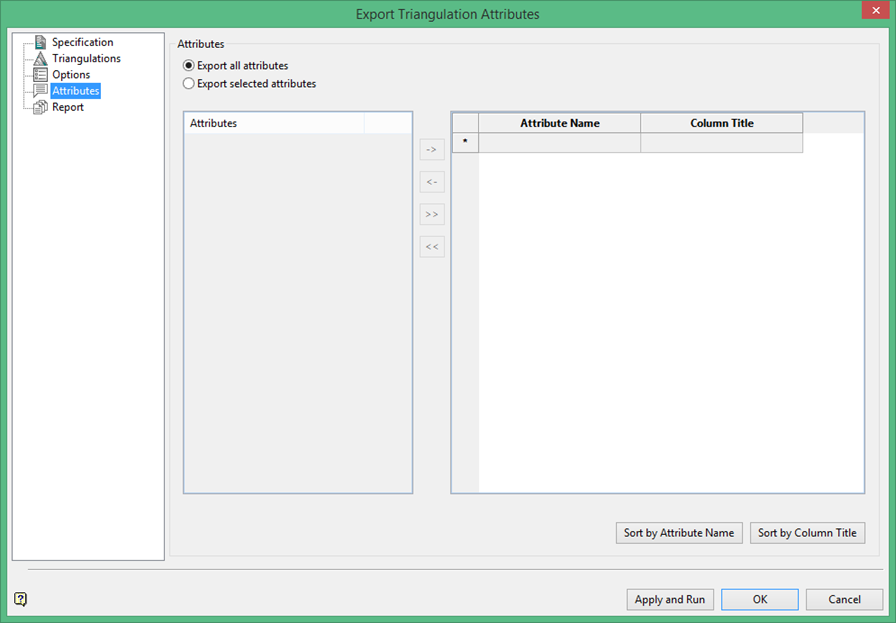896x623 pixels.
Task: Click the move right '->' button
Action: (x=432, y=150)
